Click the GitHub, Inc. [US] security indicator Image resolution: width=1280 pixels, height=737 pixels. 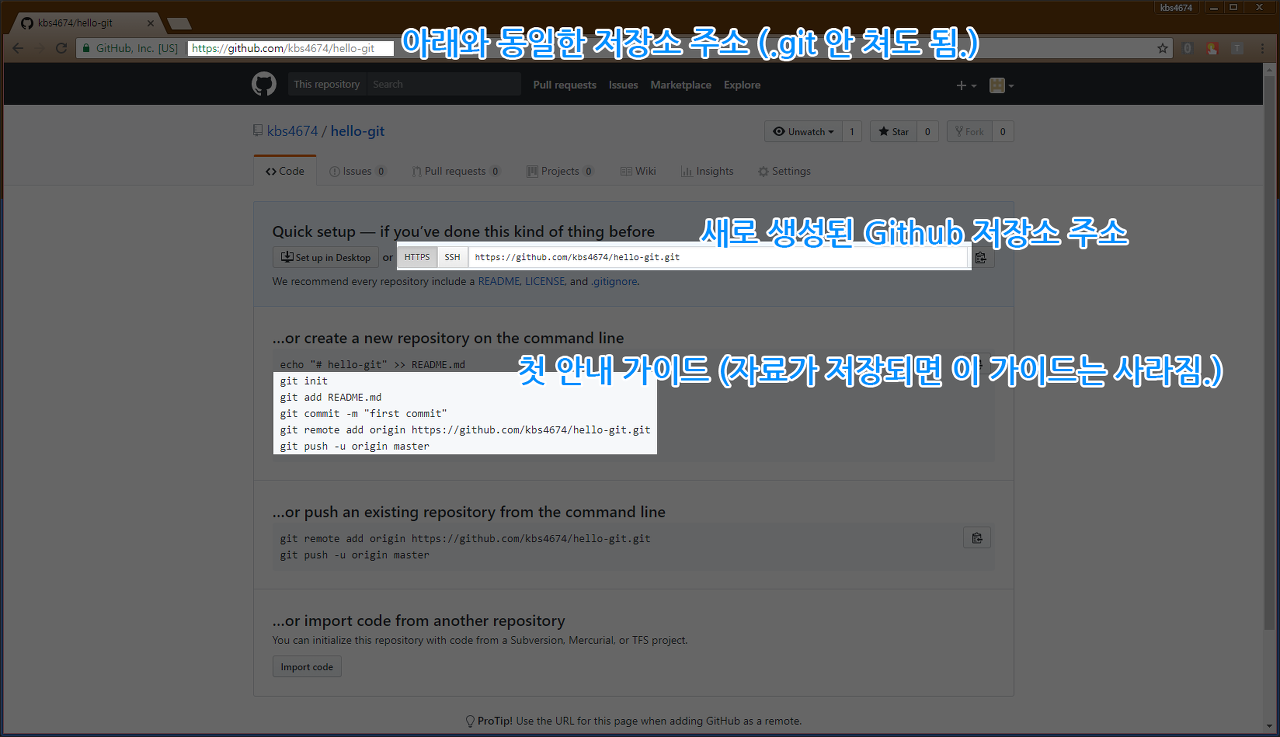click(130, 48)
